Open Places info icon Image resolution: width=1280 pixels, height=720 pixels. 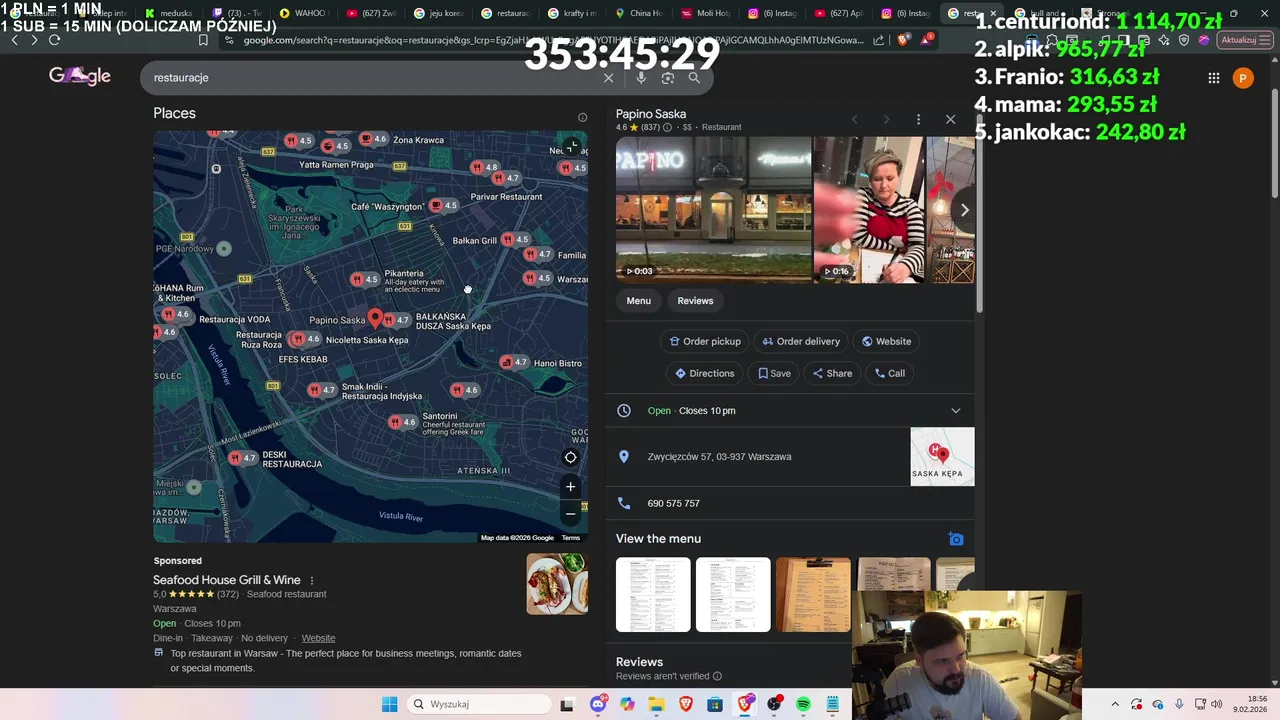(582, 117)
